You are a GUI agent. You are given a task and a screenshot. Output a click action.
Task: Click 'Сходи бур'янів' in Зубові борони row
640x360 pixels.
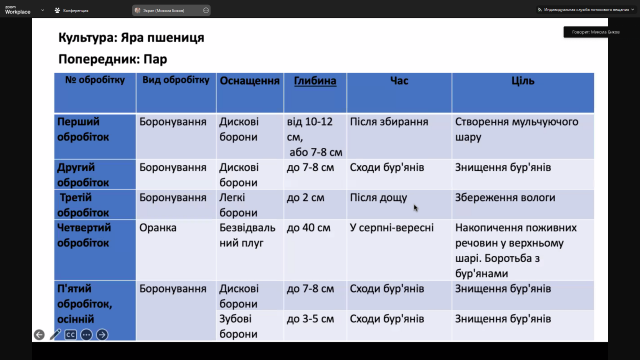coord(399,326)
